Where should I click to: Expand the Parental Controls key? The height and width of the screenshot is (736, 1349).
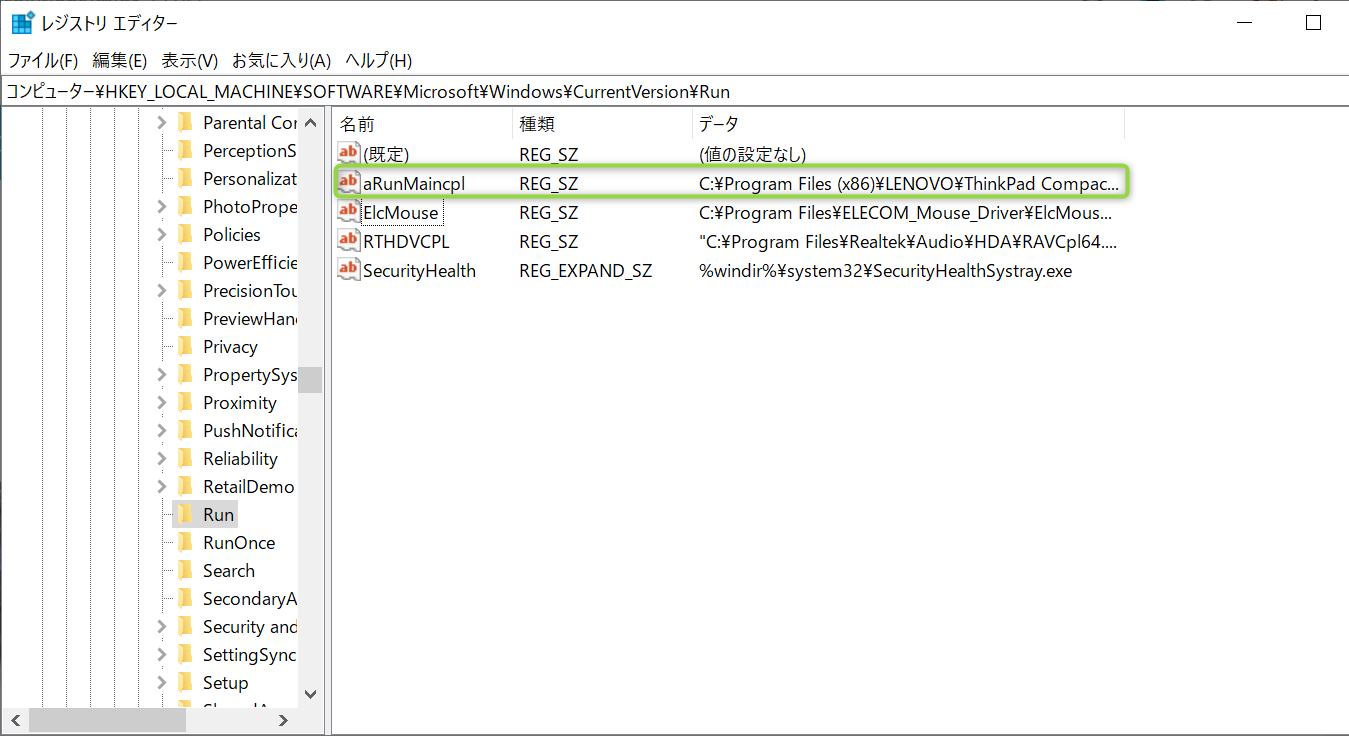(162, 123)
